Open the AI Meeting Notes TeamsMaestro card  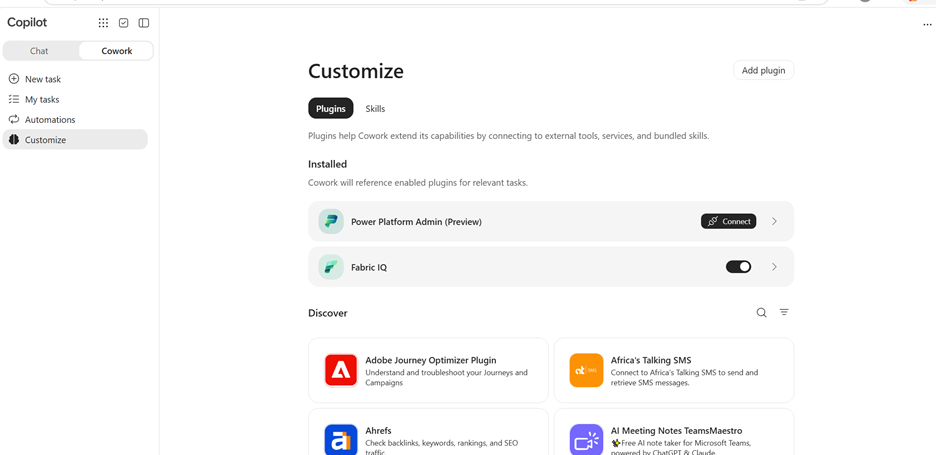(x=674, y=433)
